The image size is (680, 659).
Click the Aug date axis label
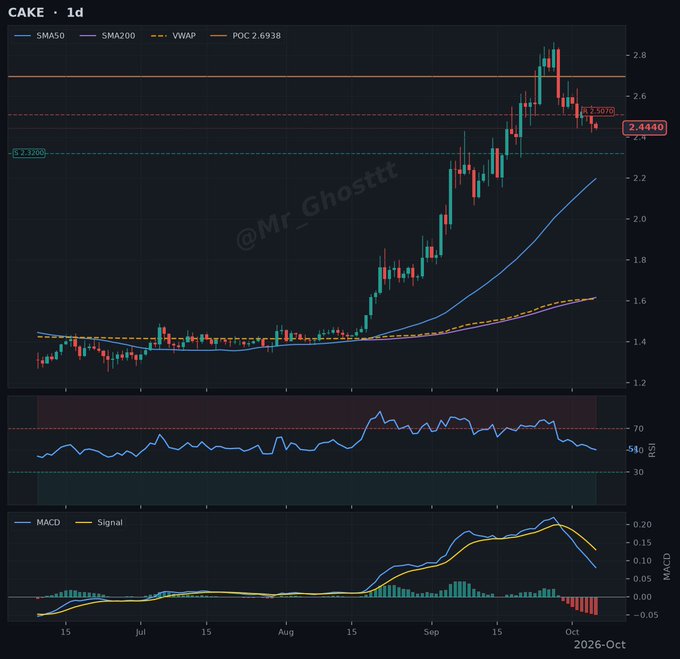point(286,632)
